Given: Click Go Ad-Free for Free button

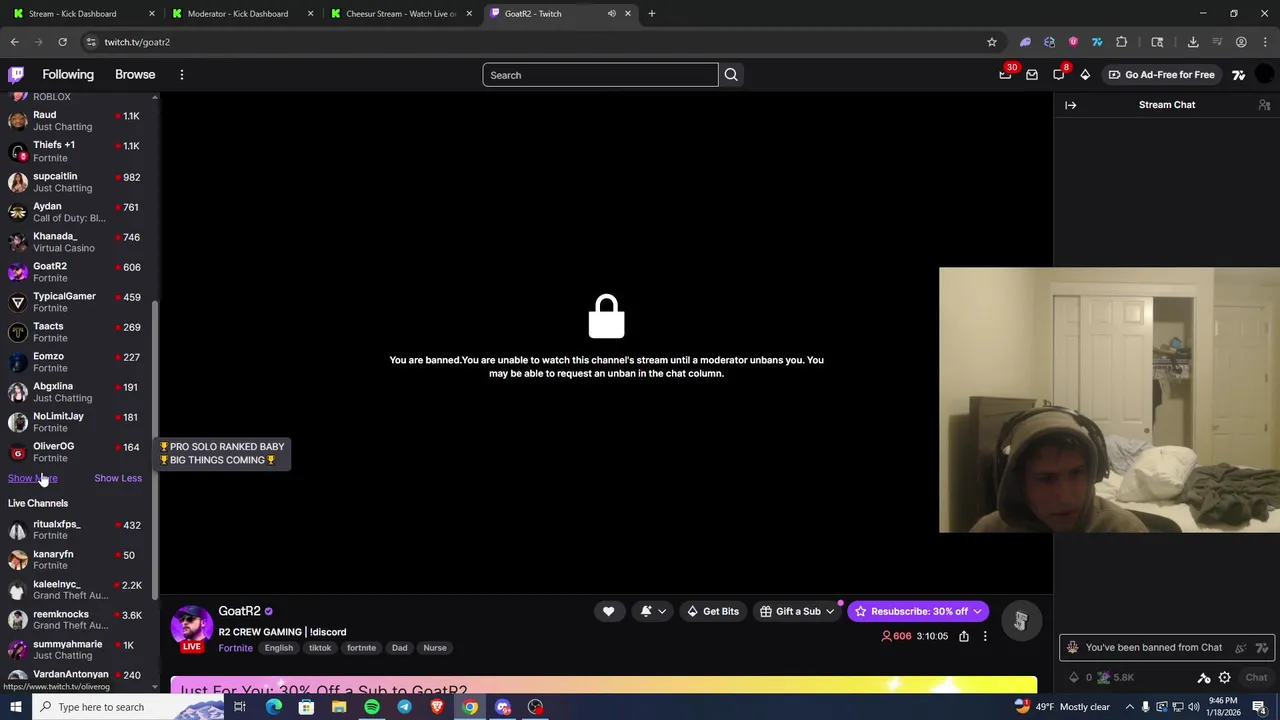Looking at the screenshot, I should tap(1161, 75).
